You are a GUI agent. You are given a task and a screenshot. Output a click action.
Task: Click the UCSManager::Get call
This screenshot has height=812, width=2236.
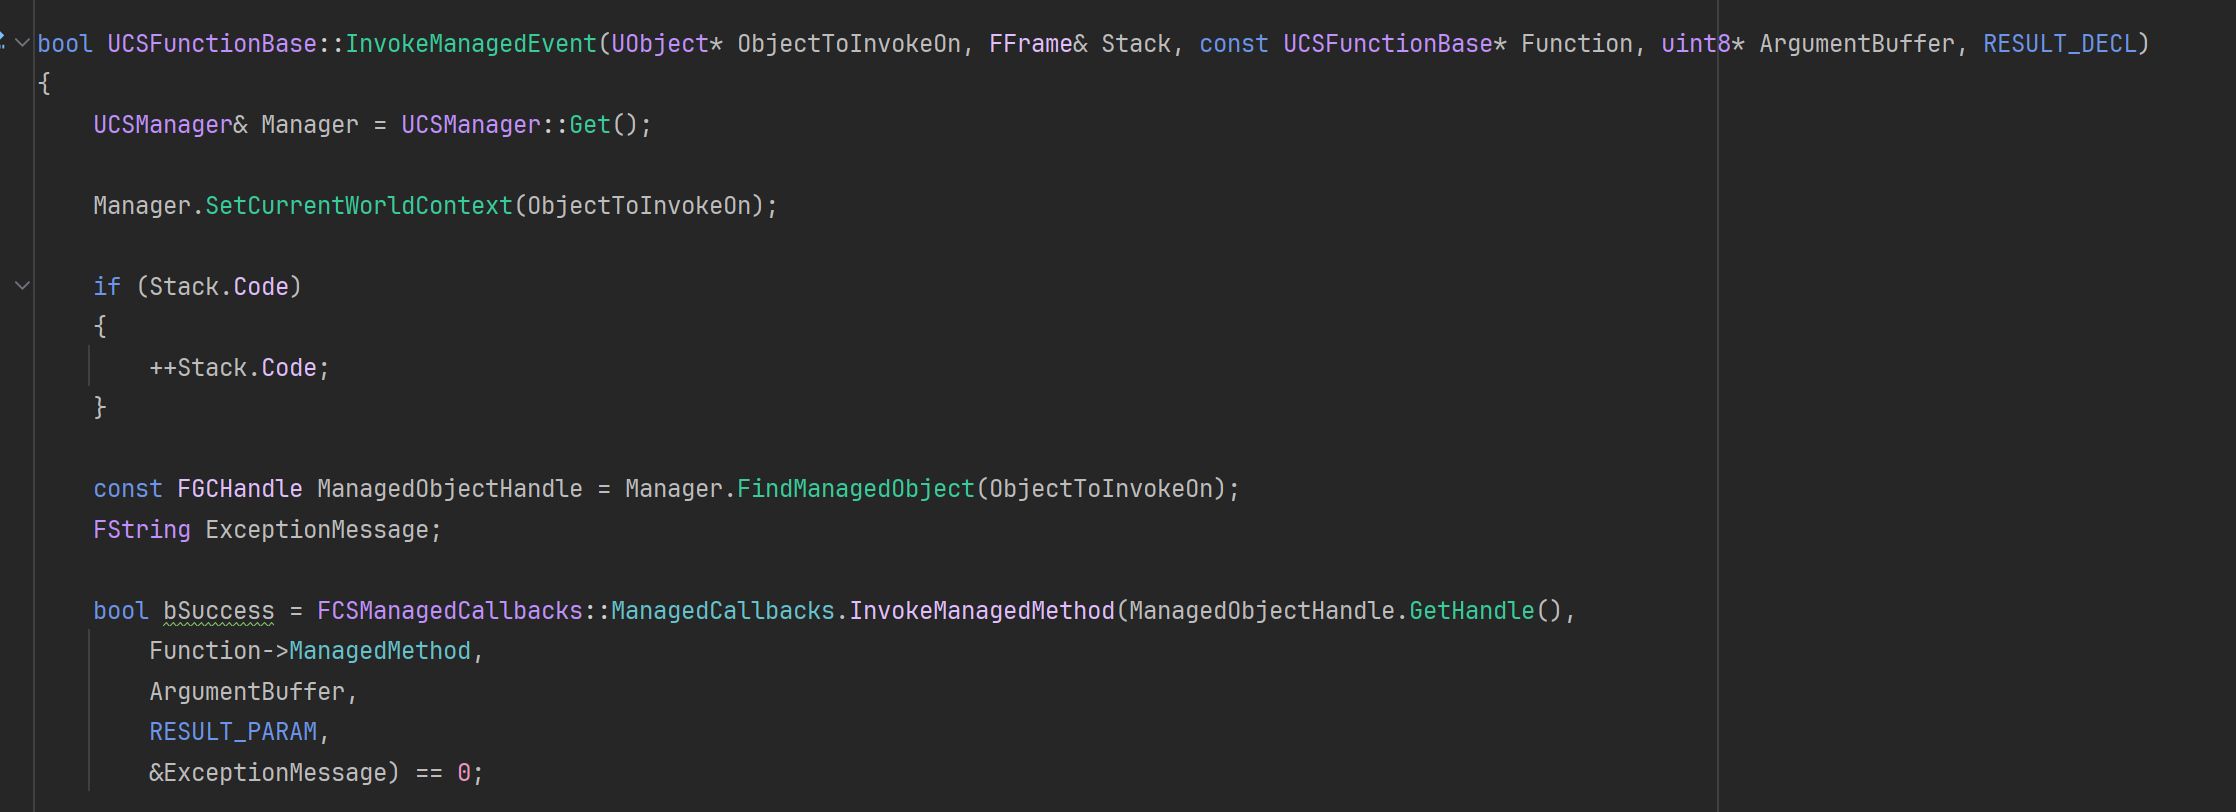coord(590,125)
